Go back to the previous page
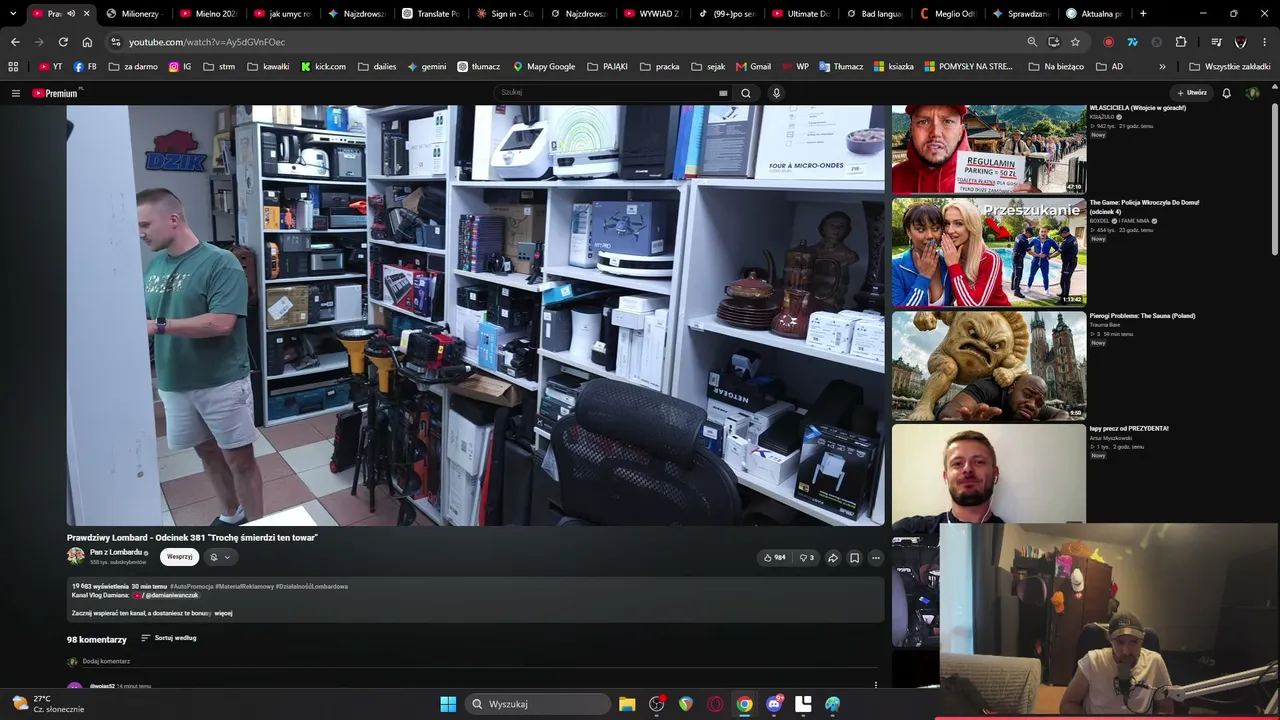1280x720 pixels. coord(15,42)
